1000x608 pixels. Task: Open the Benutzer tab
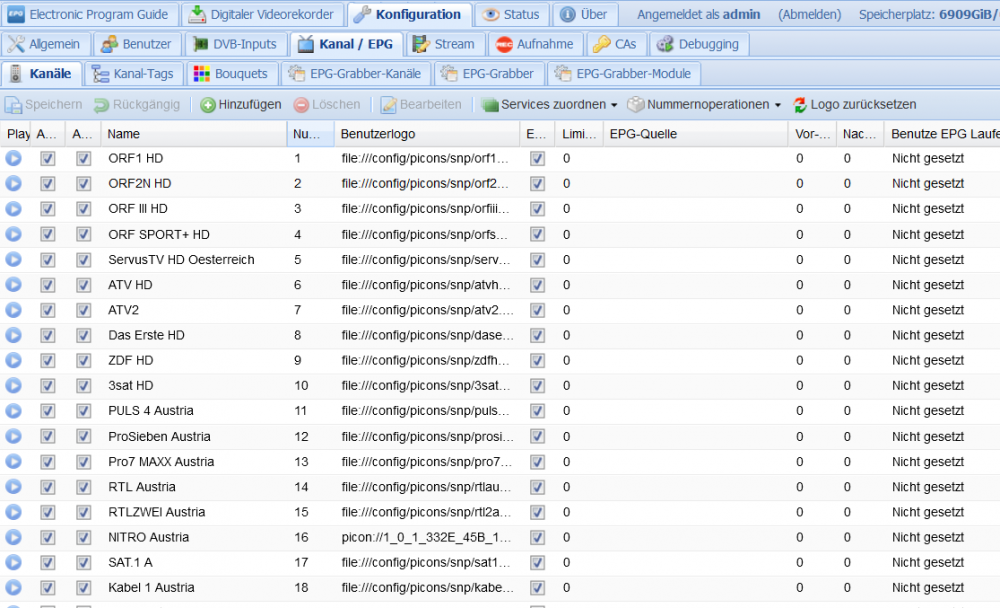136,44
